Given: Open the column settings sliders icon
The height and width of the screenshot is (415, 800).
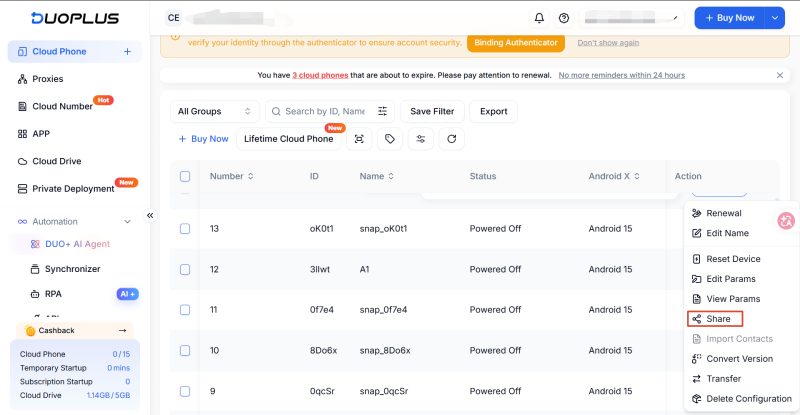Looking at the screenshot, I should 421,139.
